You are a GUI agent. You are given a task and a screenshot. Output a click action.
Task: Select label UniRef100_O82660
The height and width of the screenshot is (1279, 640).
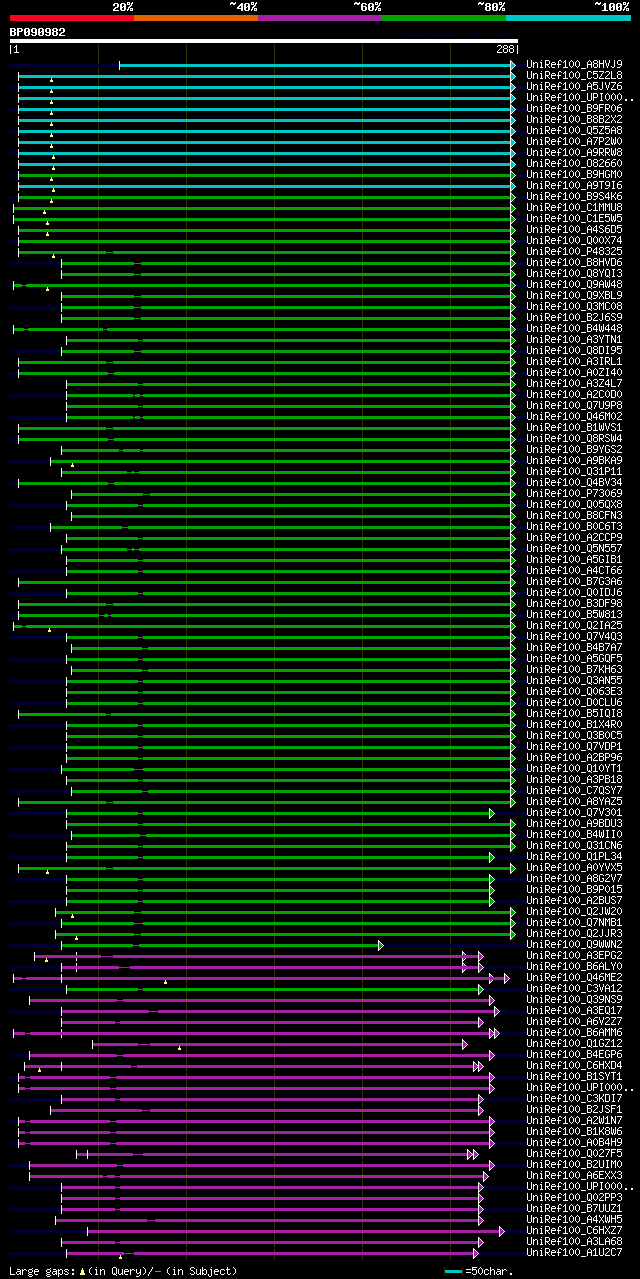(574, 164)
